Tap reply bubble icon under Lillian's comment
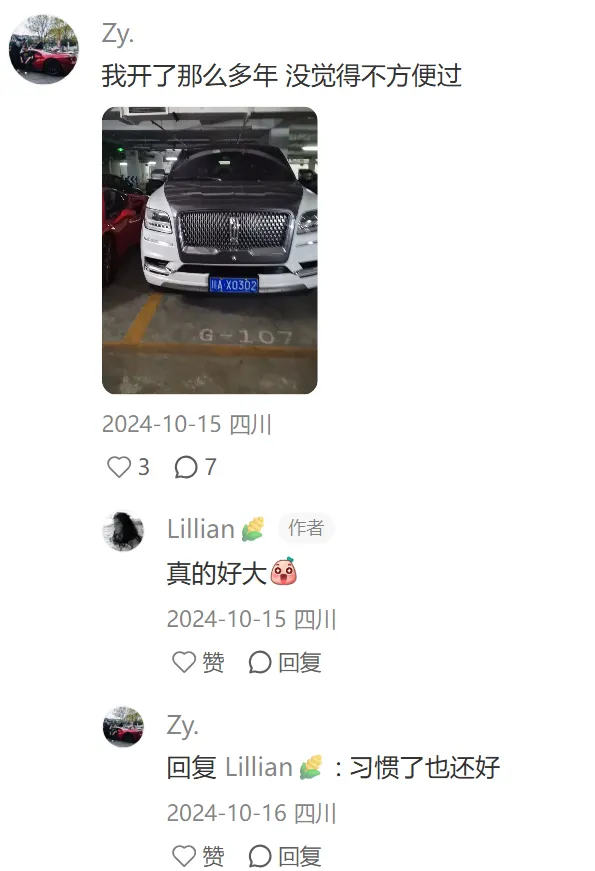 tap(259, 662)
